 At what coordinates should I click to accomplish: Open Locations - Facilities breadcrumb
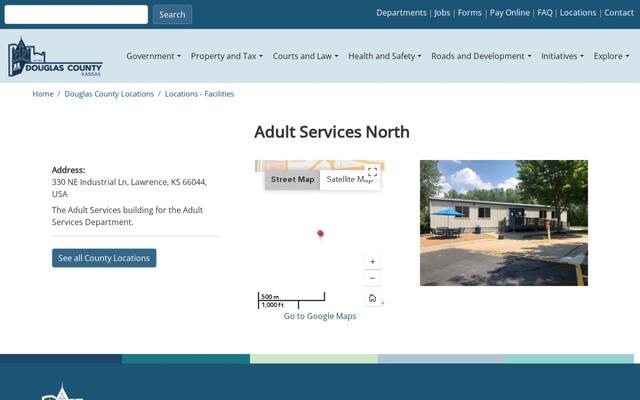pyautogui.click(x=199, y=94)
